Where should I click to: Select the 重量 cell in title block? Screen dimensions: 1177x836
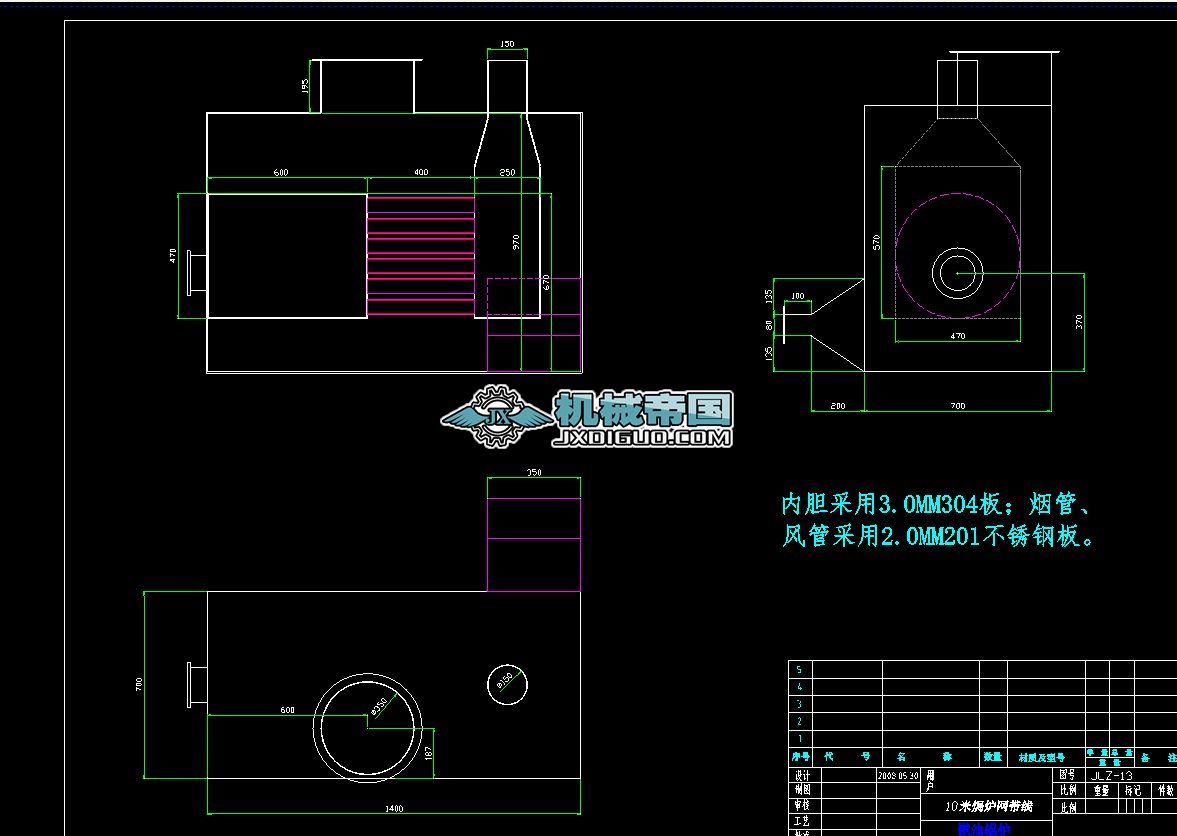(x=1101, y=790)
